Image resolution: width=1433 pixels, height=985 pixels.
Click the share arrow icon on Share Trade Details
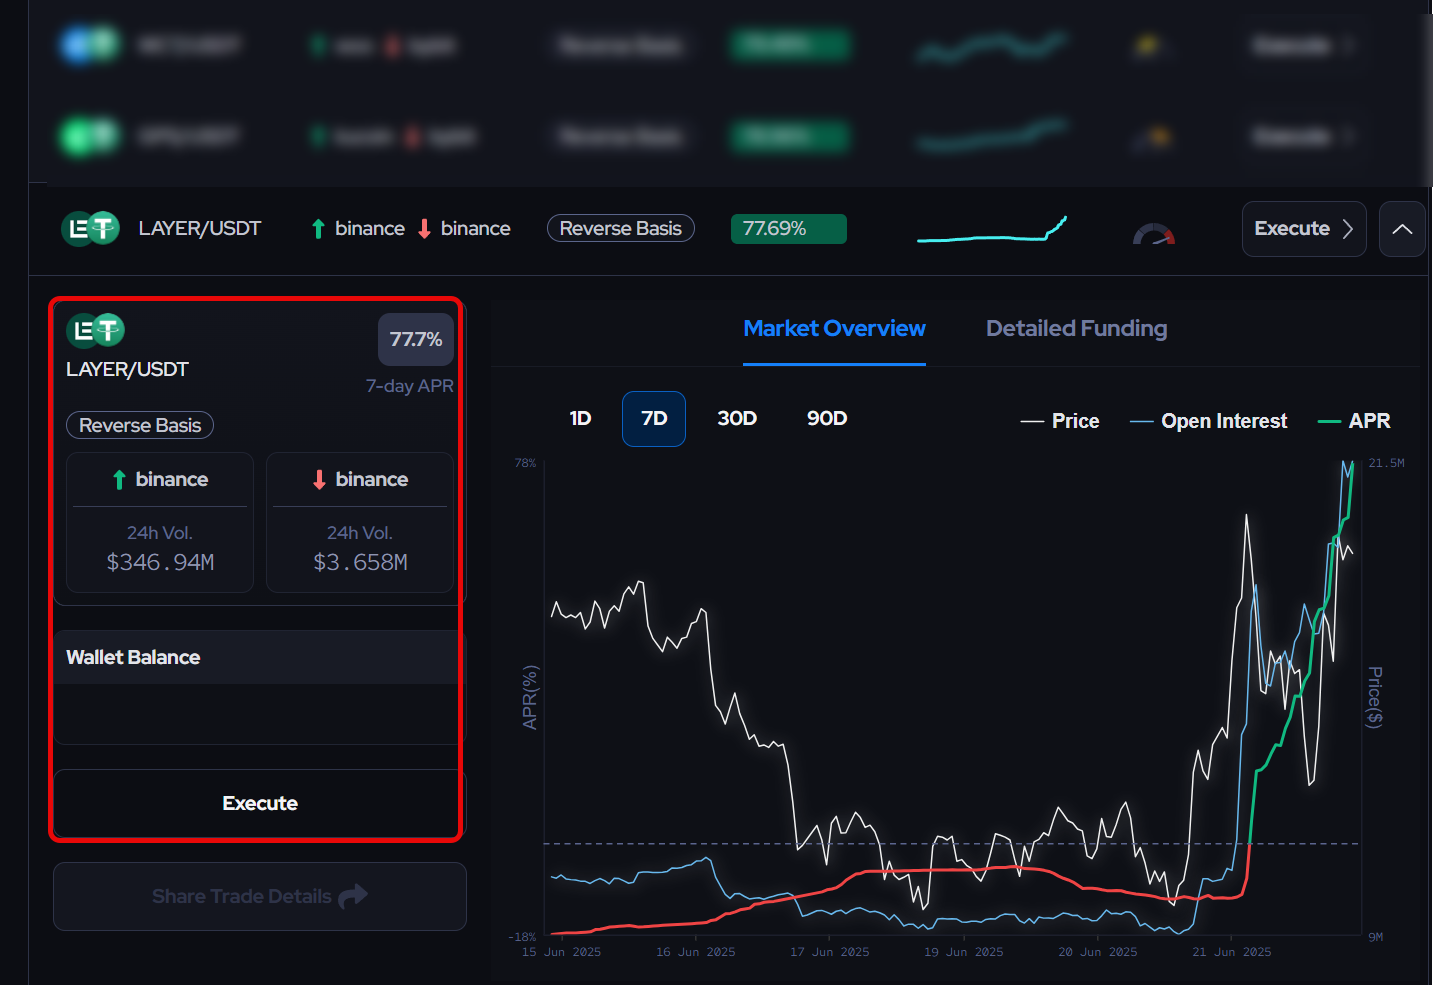coord(353,896)
